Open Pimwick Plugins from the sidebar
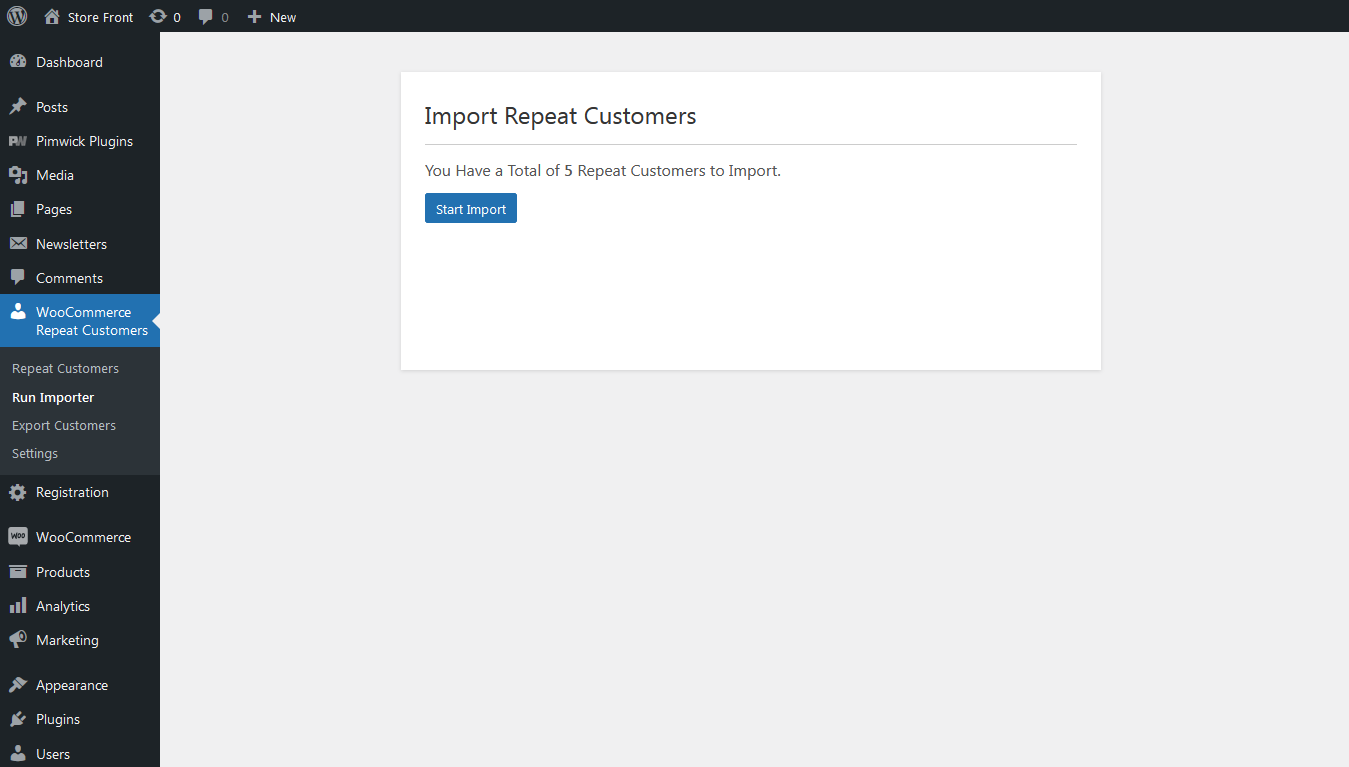 click(84, 140)
